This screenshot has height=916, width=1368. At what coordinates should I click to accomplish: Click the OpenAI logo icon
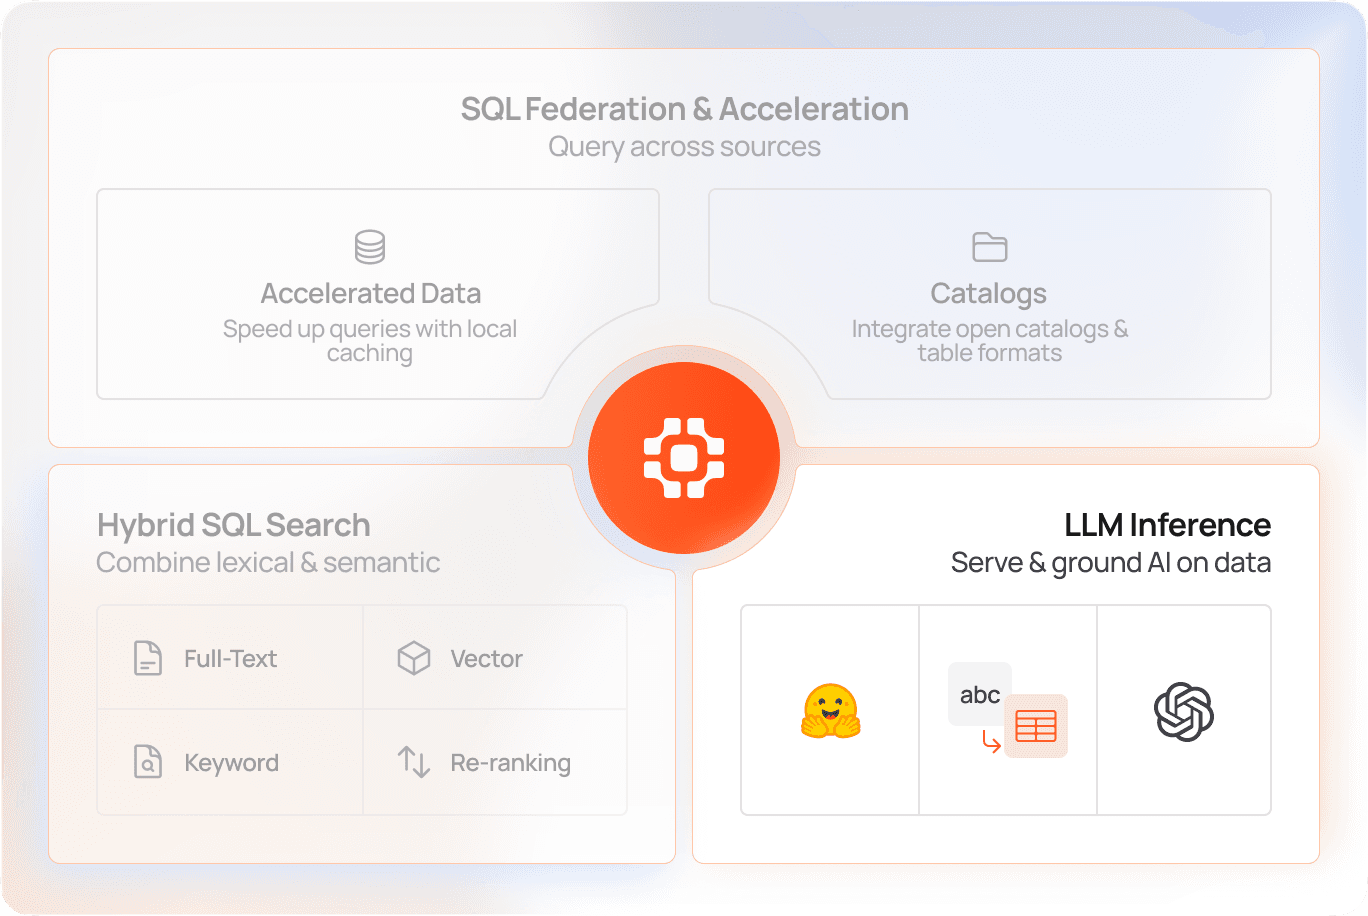1184,711
